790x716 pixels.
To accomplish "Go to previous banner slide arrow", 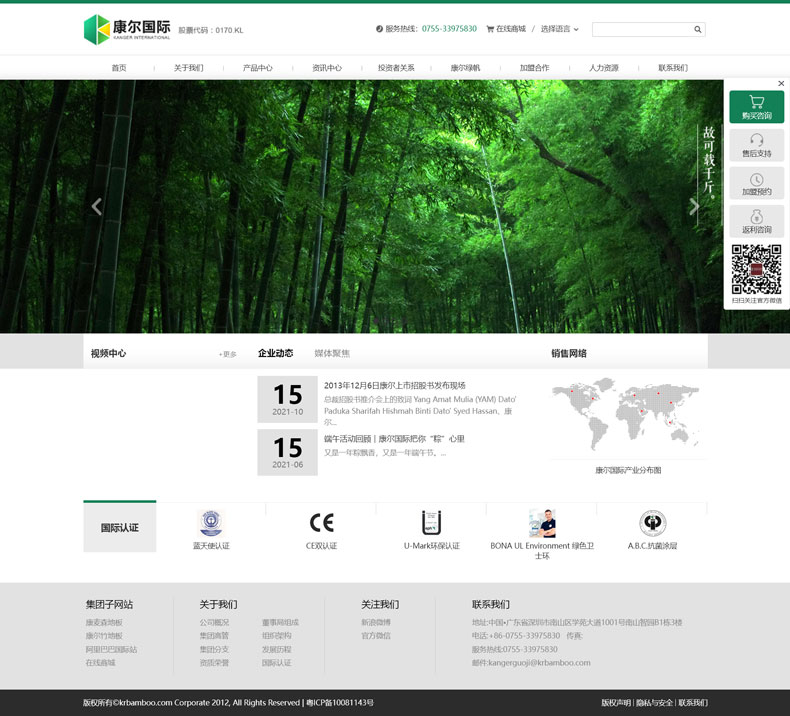I will coord(97,206).
